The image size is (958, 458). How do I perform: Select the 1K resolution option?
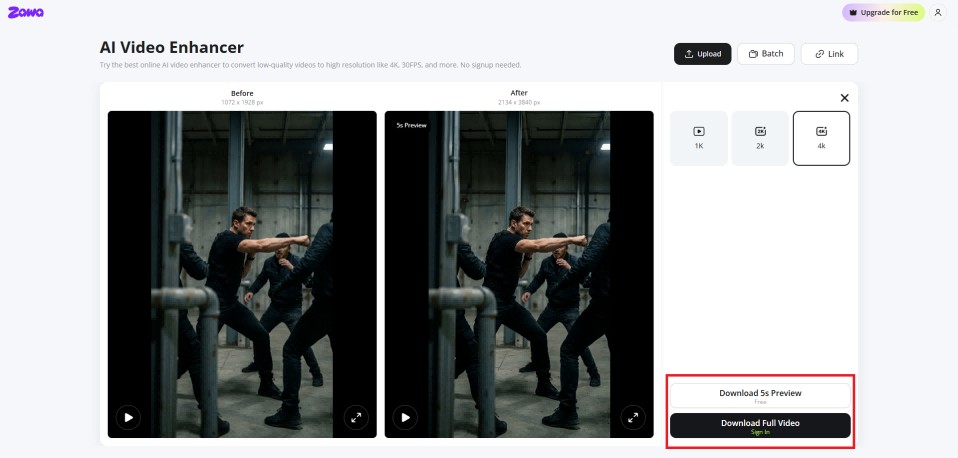[699, 138]
